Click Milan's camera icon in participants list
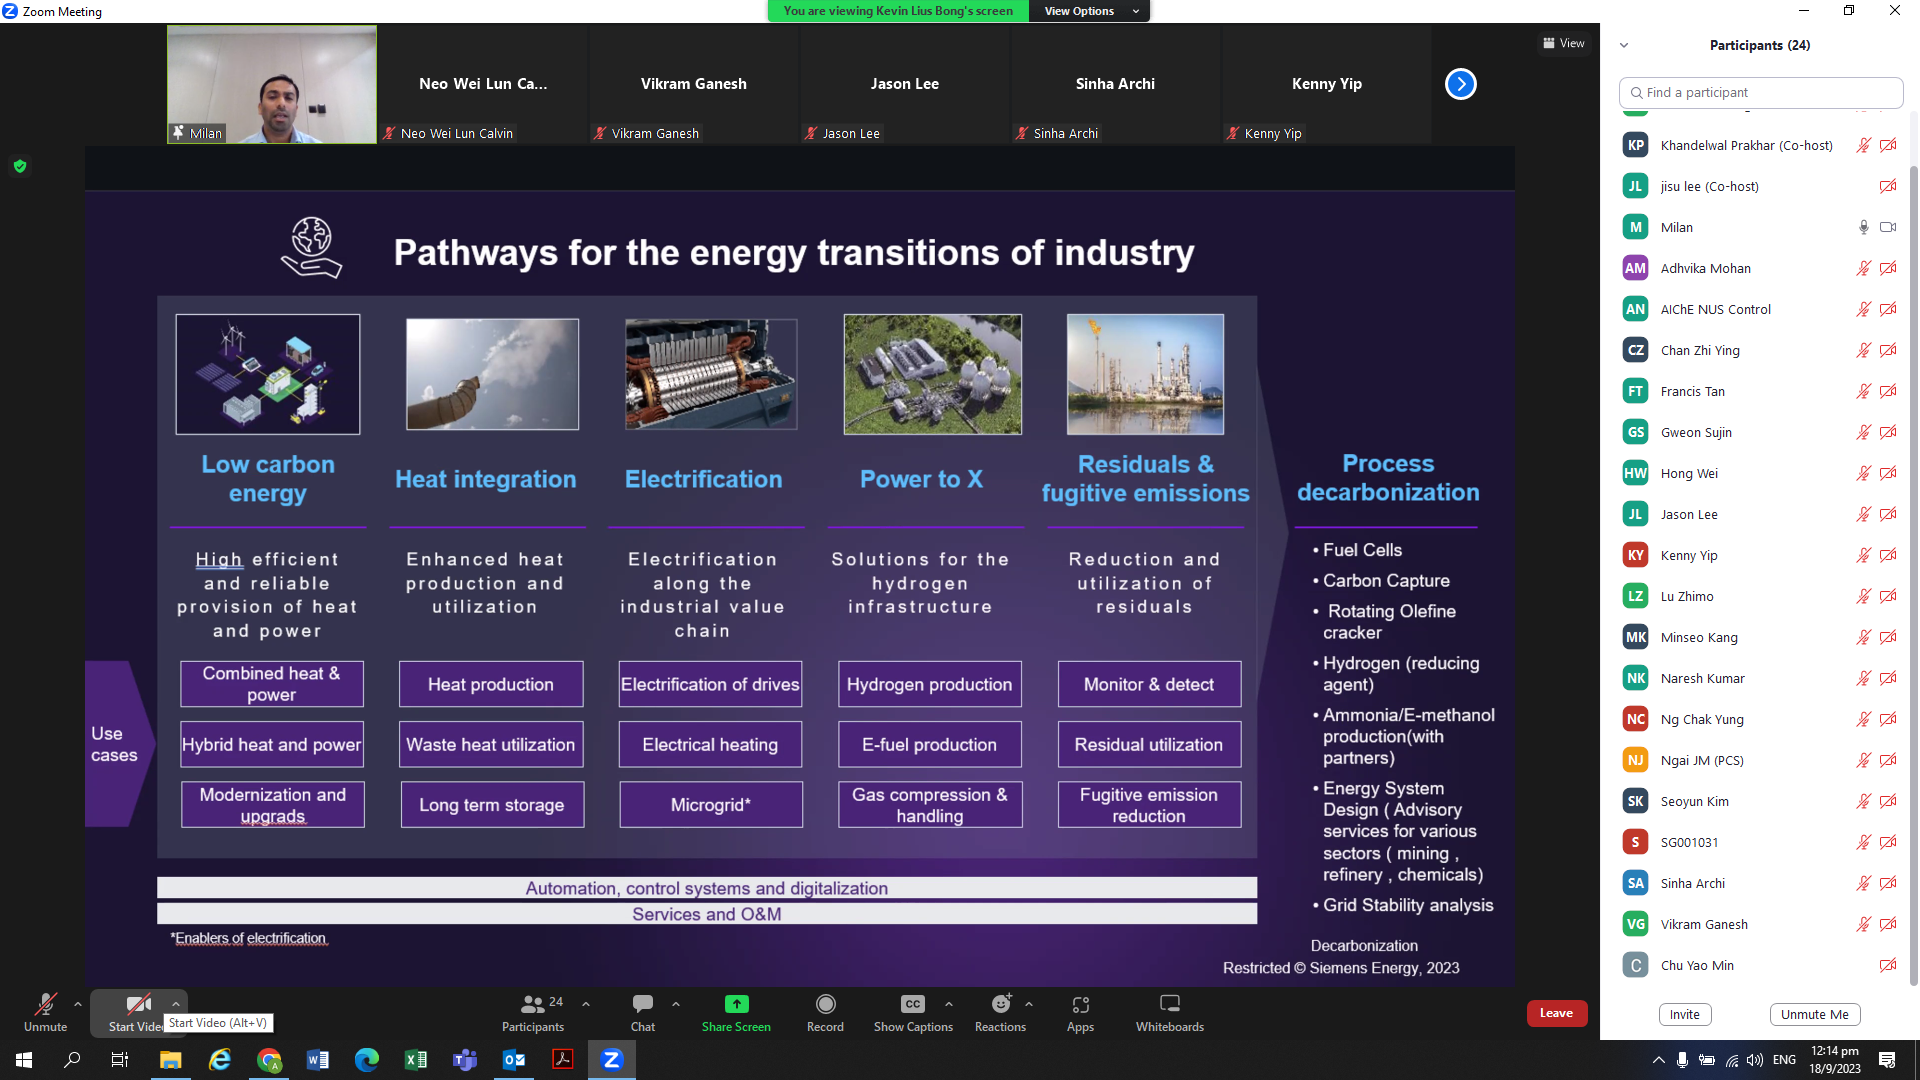Viewport: 1920px width, 1080px height. click(x=1888, y=227)
